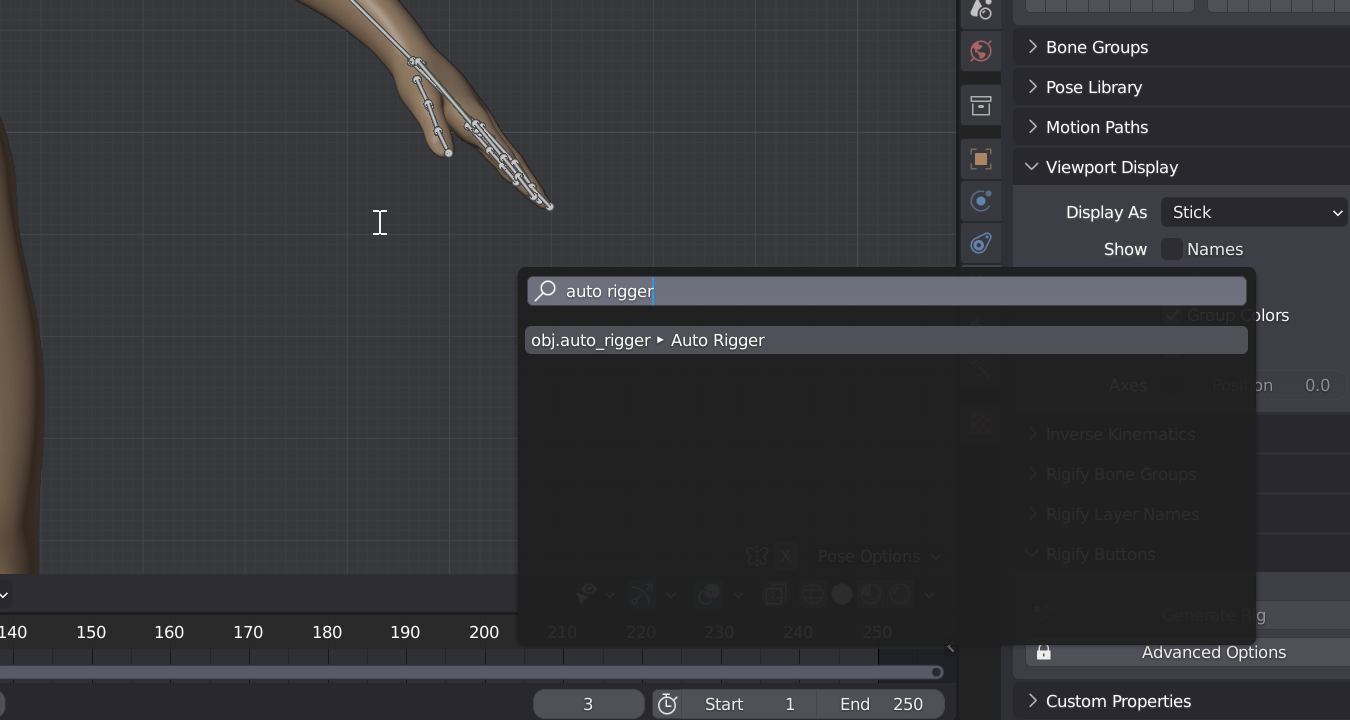Toggle the preview range clock icon

click(667, 704)
